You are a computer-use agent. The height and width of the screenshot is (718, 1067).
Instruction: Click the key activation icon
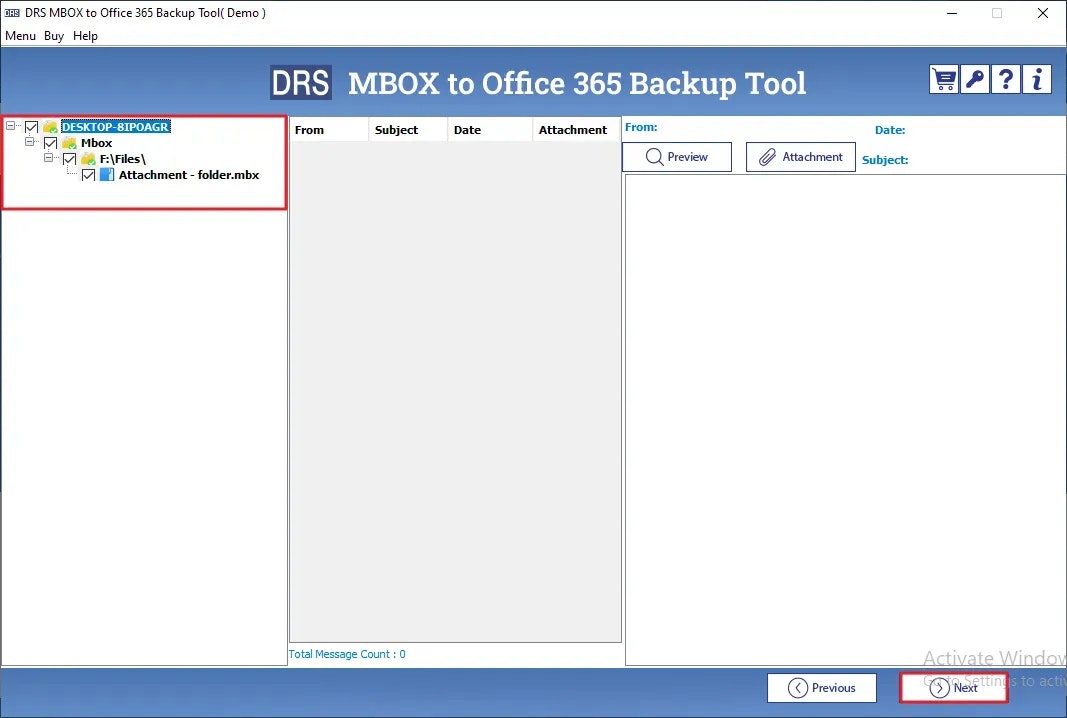click(x=974, y=80)
